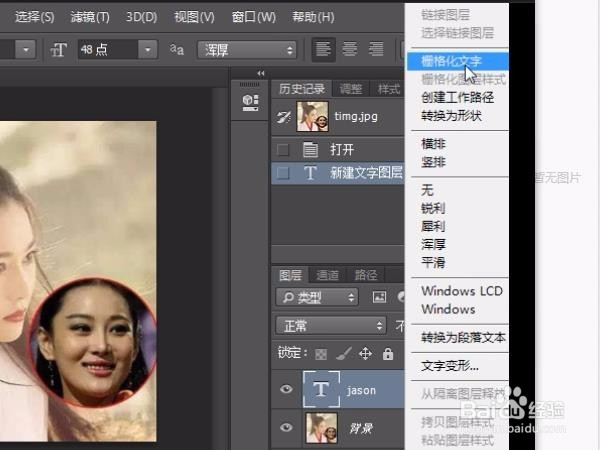Select the timg.jpg history snapshot thumbnail
This screenshot has height=450, width=600.
pos(313,117)
